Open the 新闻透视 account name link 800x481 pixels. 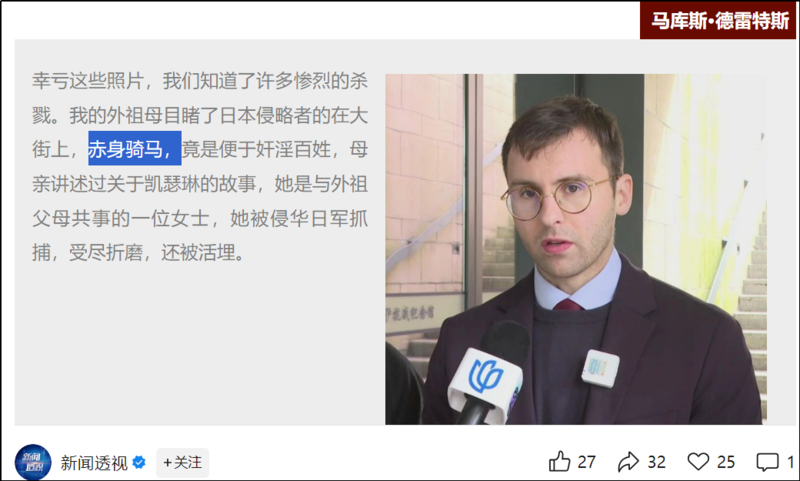click(x=94, y=463)
